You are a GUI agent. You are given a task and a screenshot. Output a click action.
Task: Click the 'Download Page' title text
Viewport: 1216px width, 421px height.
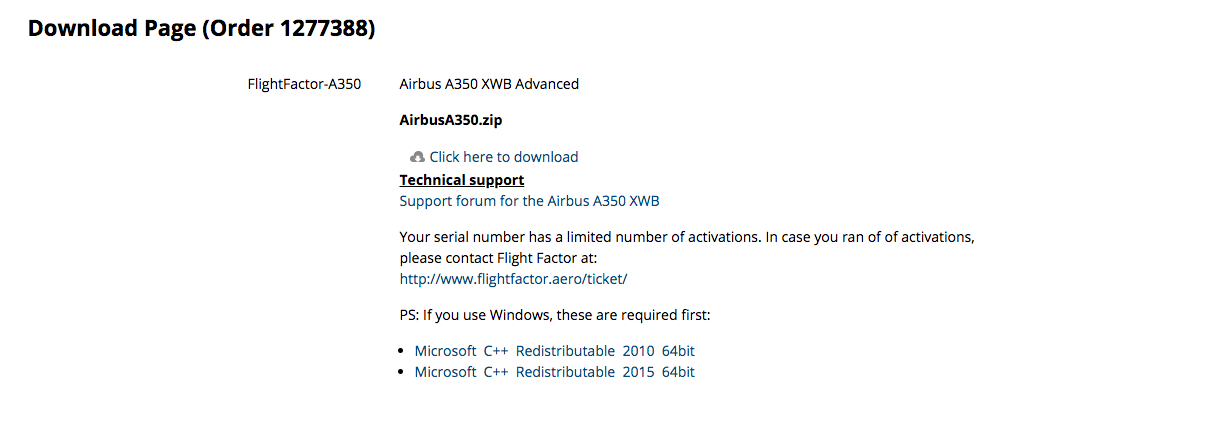click(112, 29)
